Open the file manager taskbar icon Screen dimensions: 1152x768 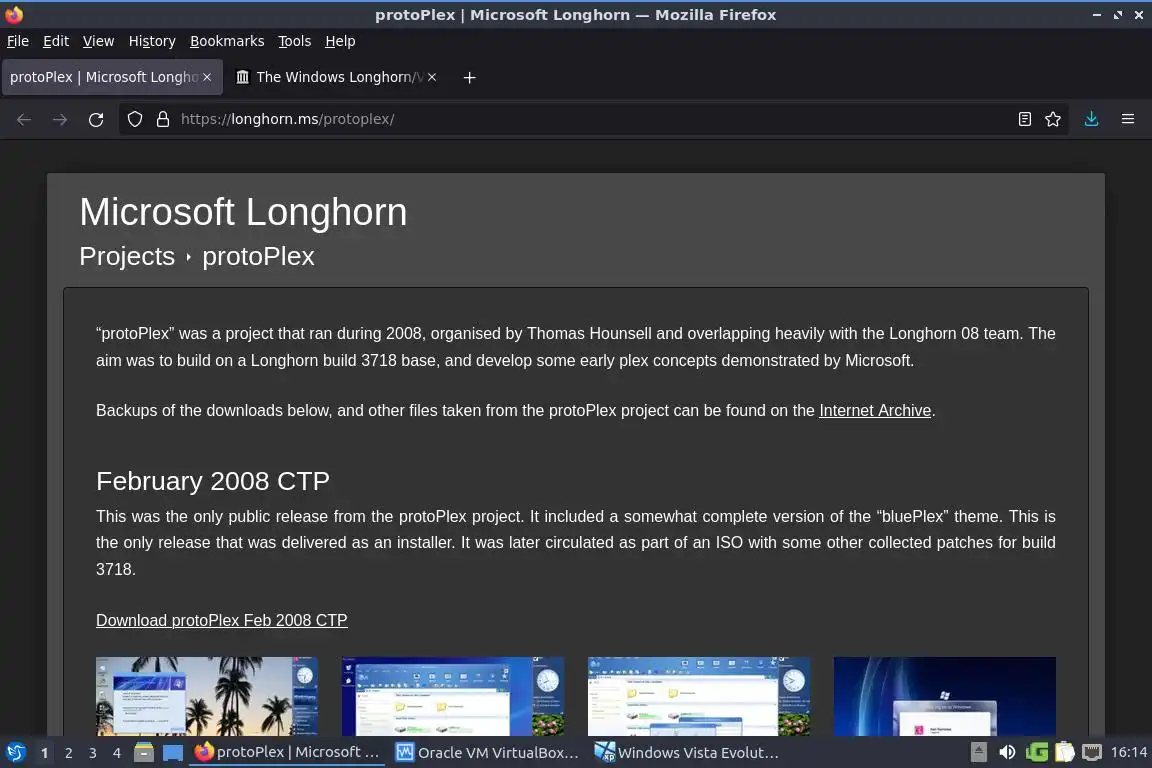[144, 753]
